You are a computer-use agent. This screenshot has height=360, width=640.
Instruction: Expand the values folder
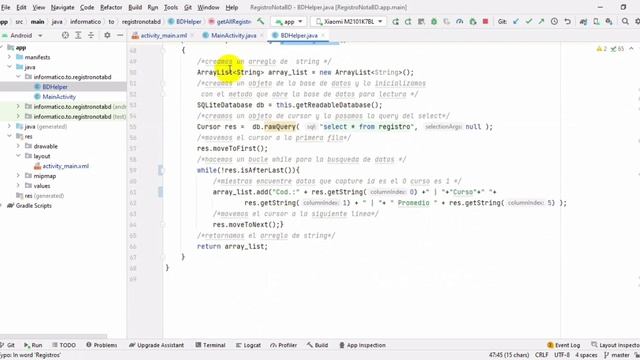18,186
